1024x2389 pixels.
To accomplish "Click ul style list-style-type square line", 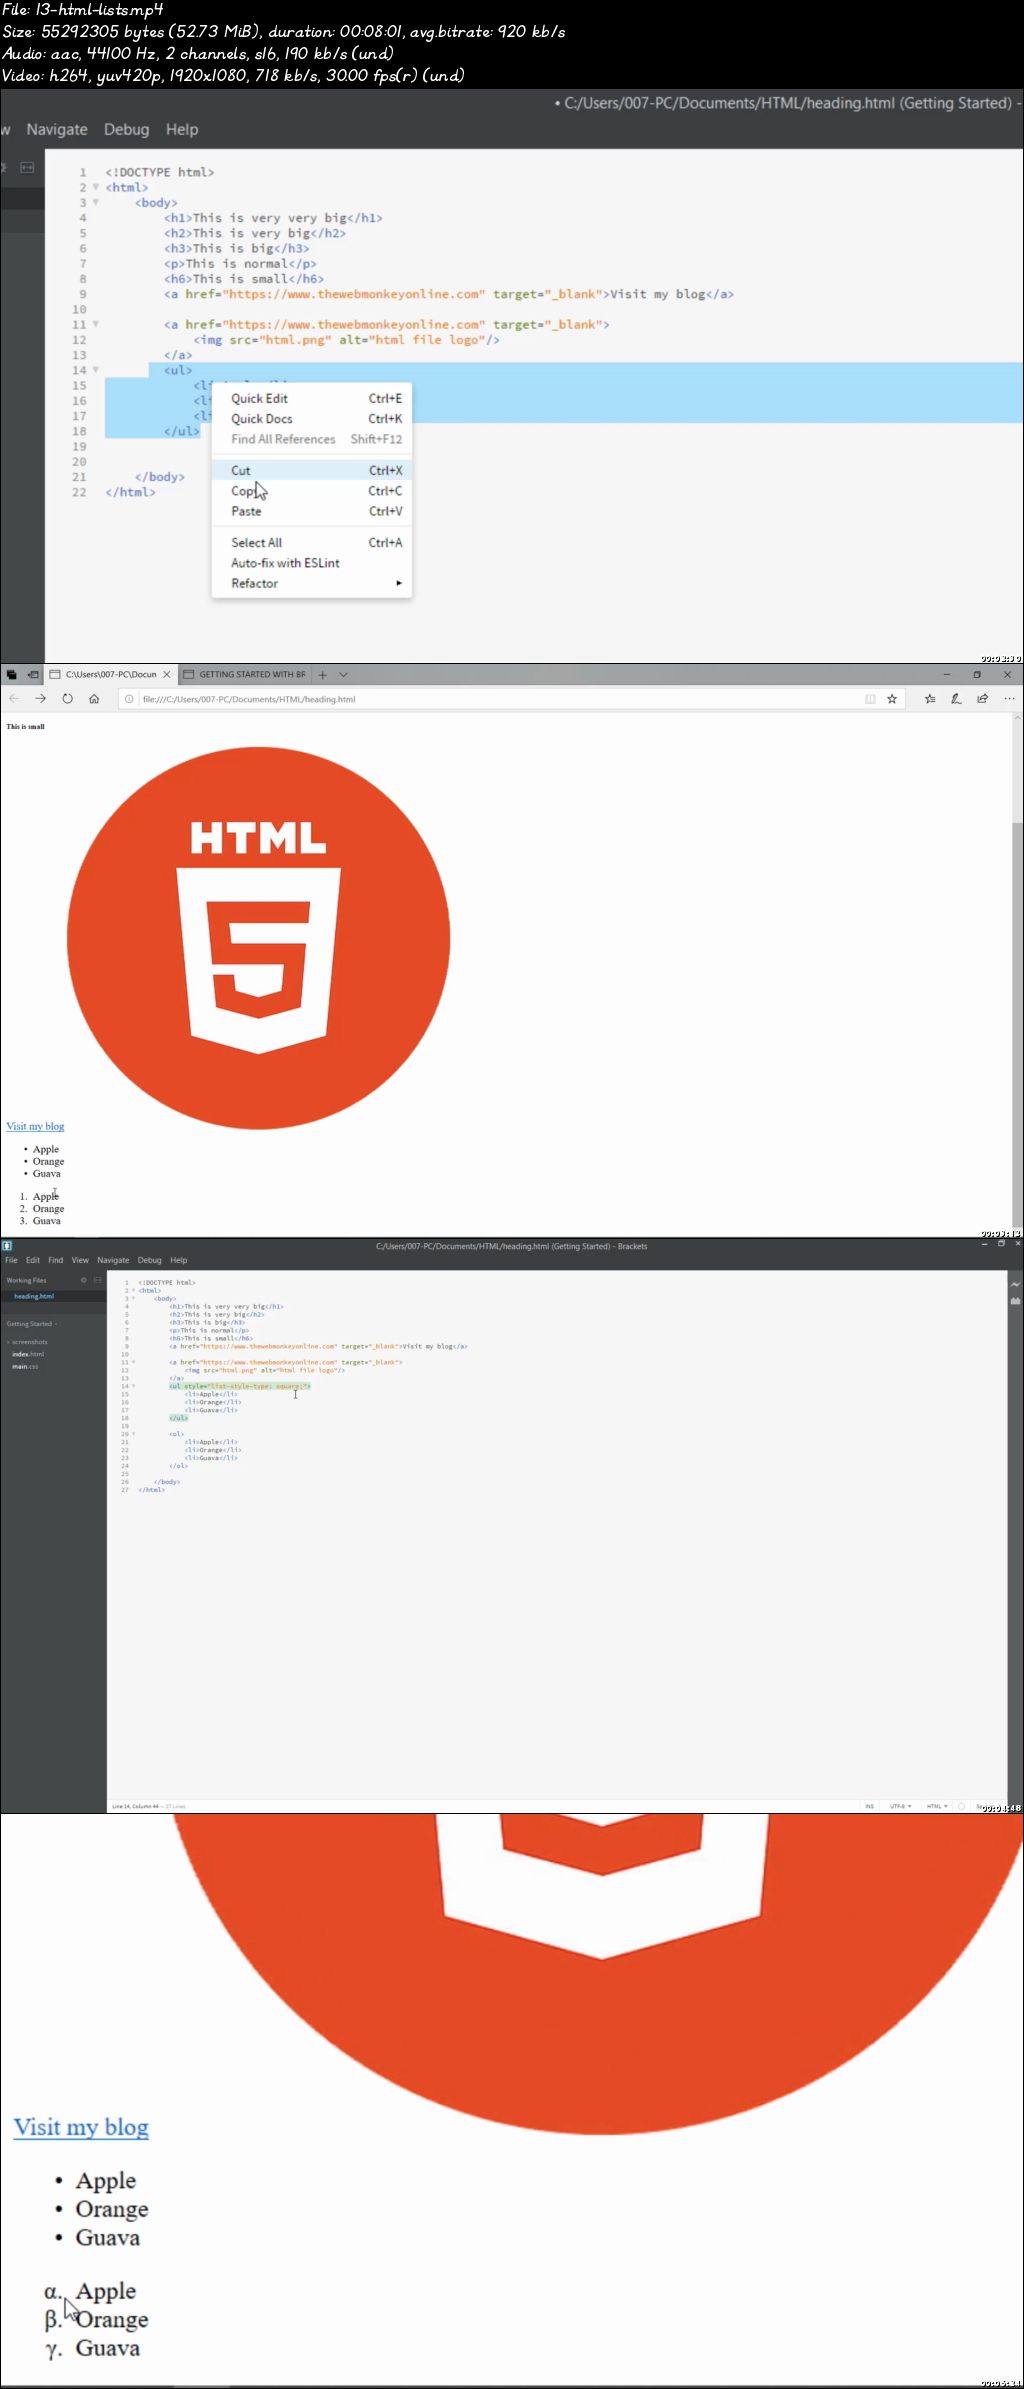I will [240, 1386].
